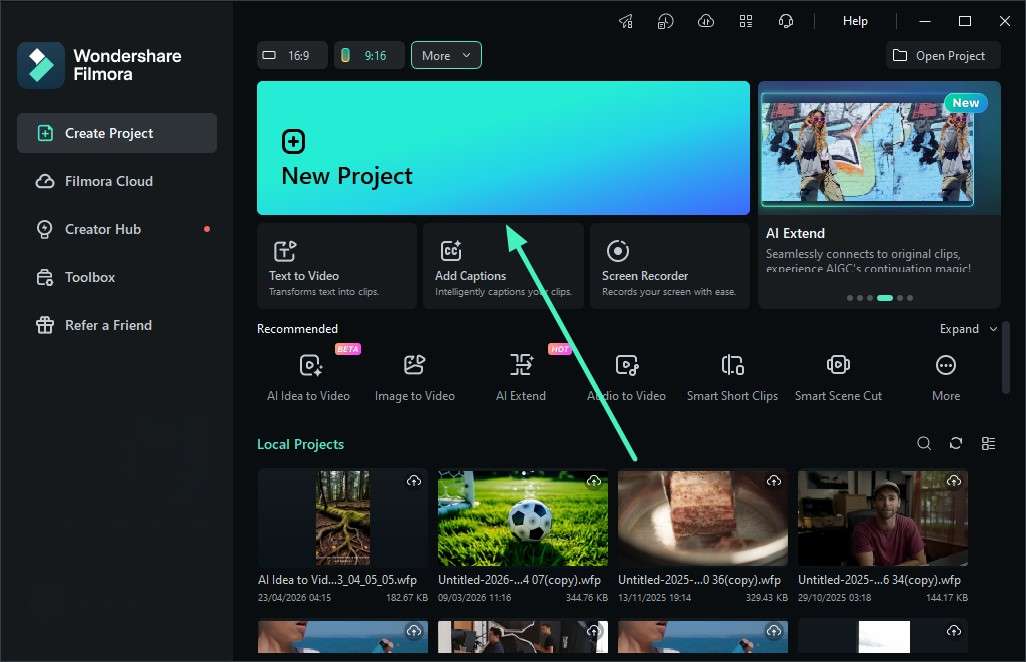Open the apps grid icon in title bar
The height and width of the screenshot is (662, 1026).
click(746, 22)
